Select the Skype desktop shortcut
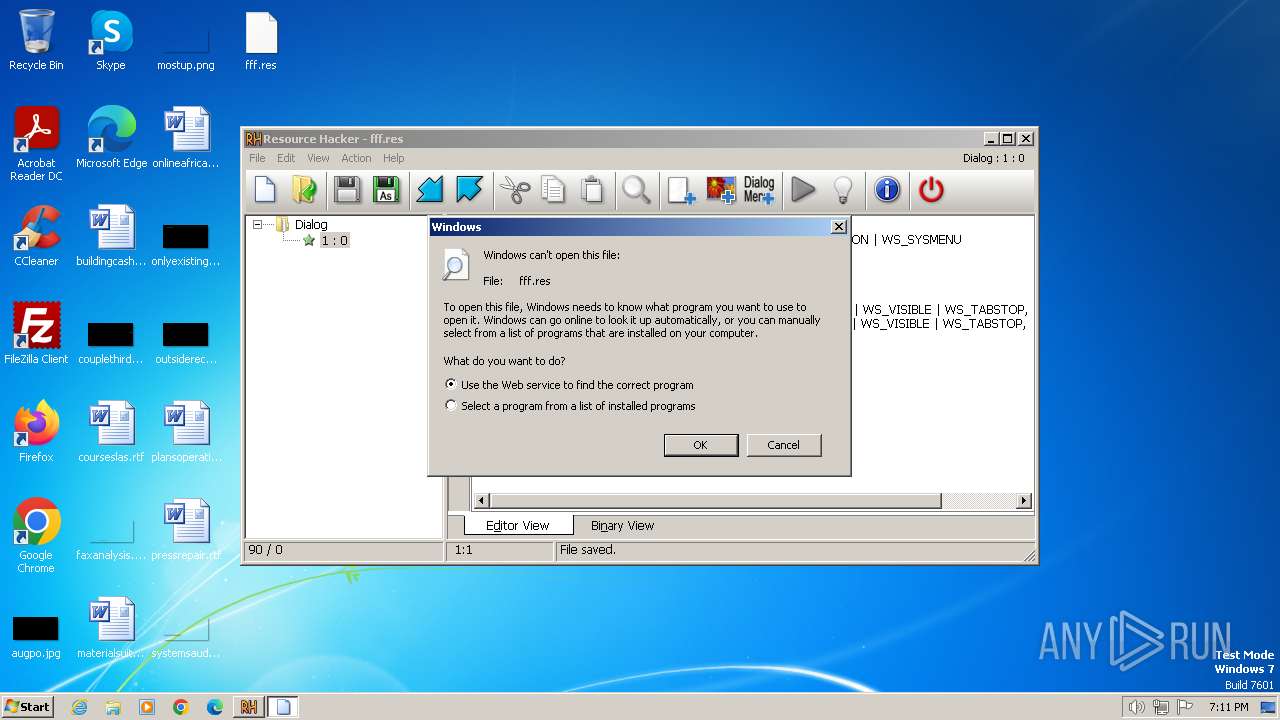Screen dimensions: 1280x720 [x=110, y=40]
